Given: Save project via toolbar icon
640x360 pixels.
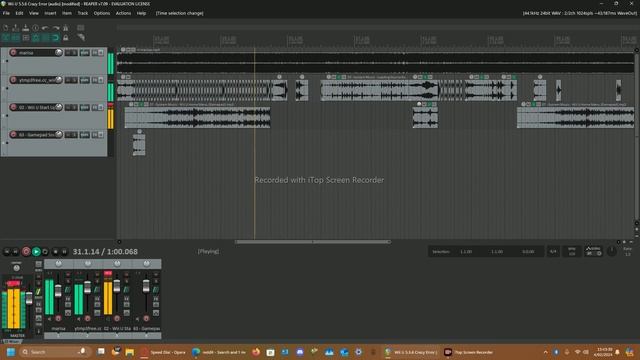Looking at the screenshot, I should [25, 28].
